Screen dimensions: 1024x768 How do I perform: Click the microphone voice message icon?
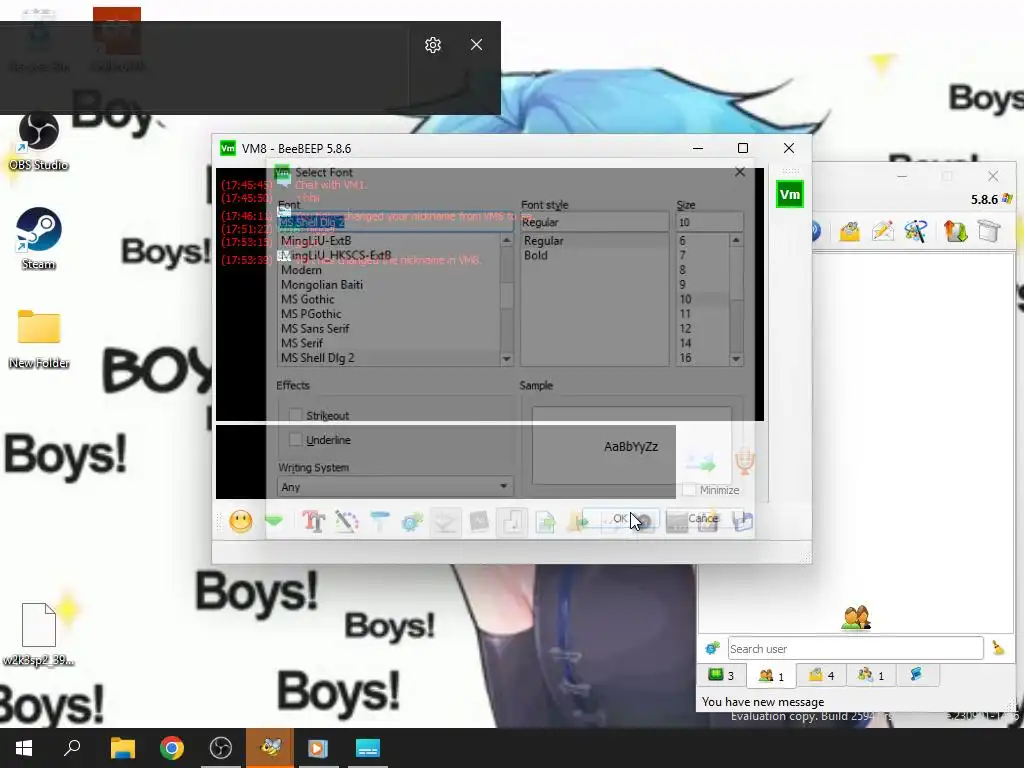click(745, 460)
